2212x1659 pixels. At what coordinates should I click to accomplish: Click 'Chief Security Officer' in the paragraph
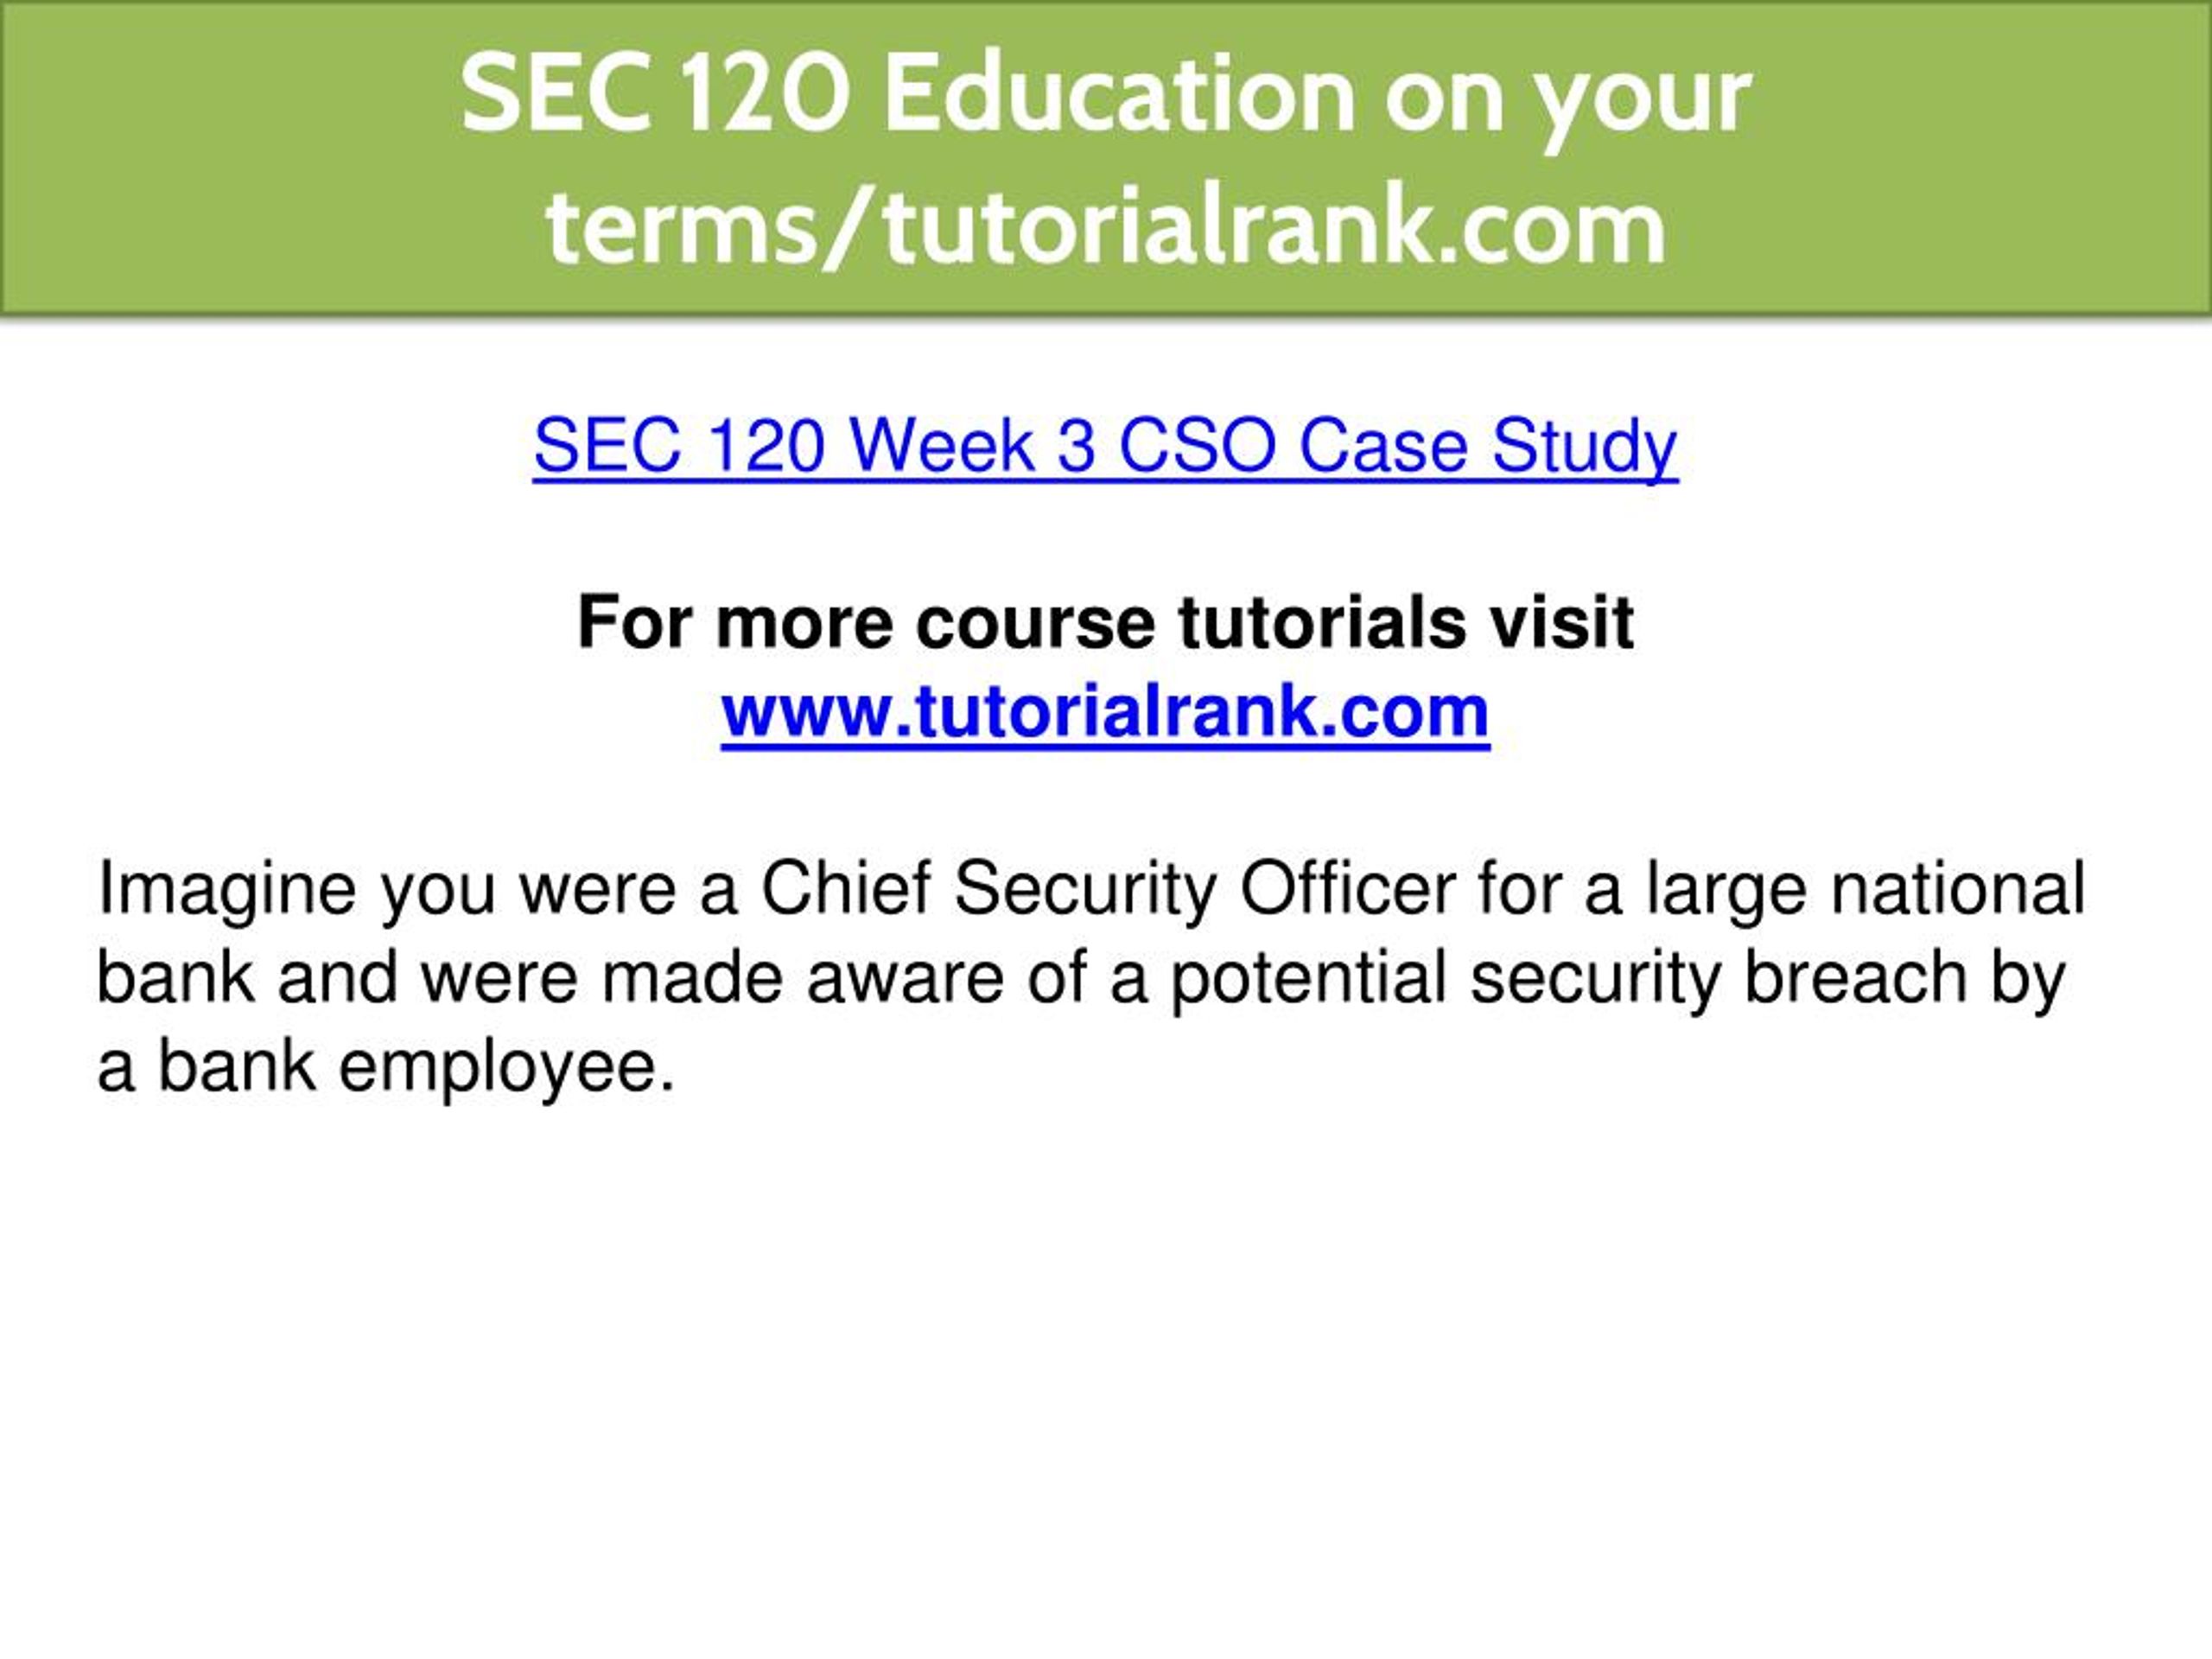[1108, 889]
